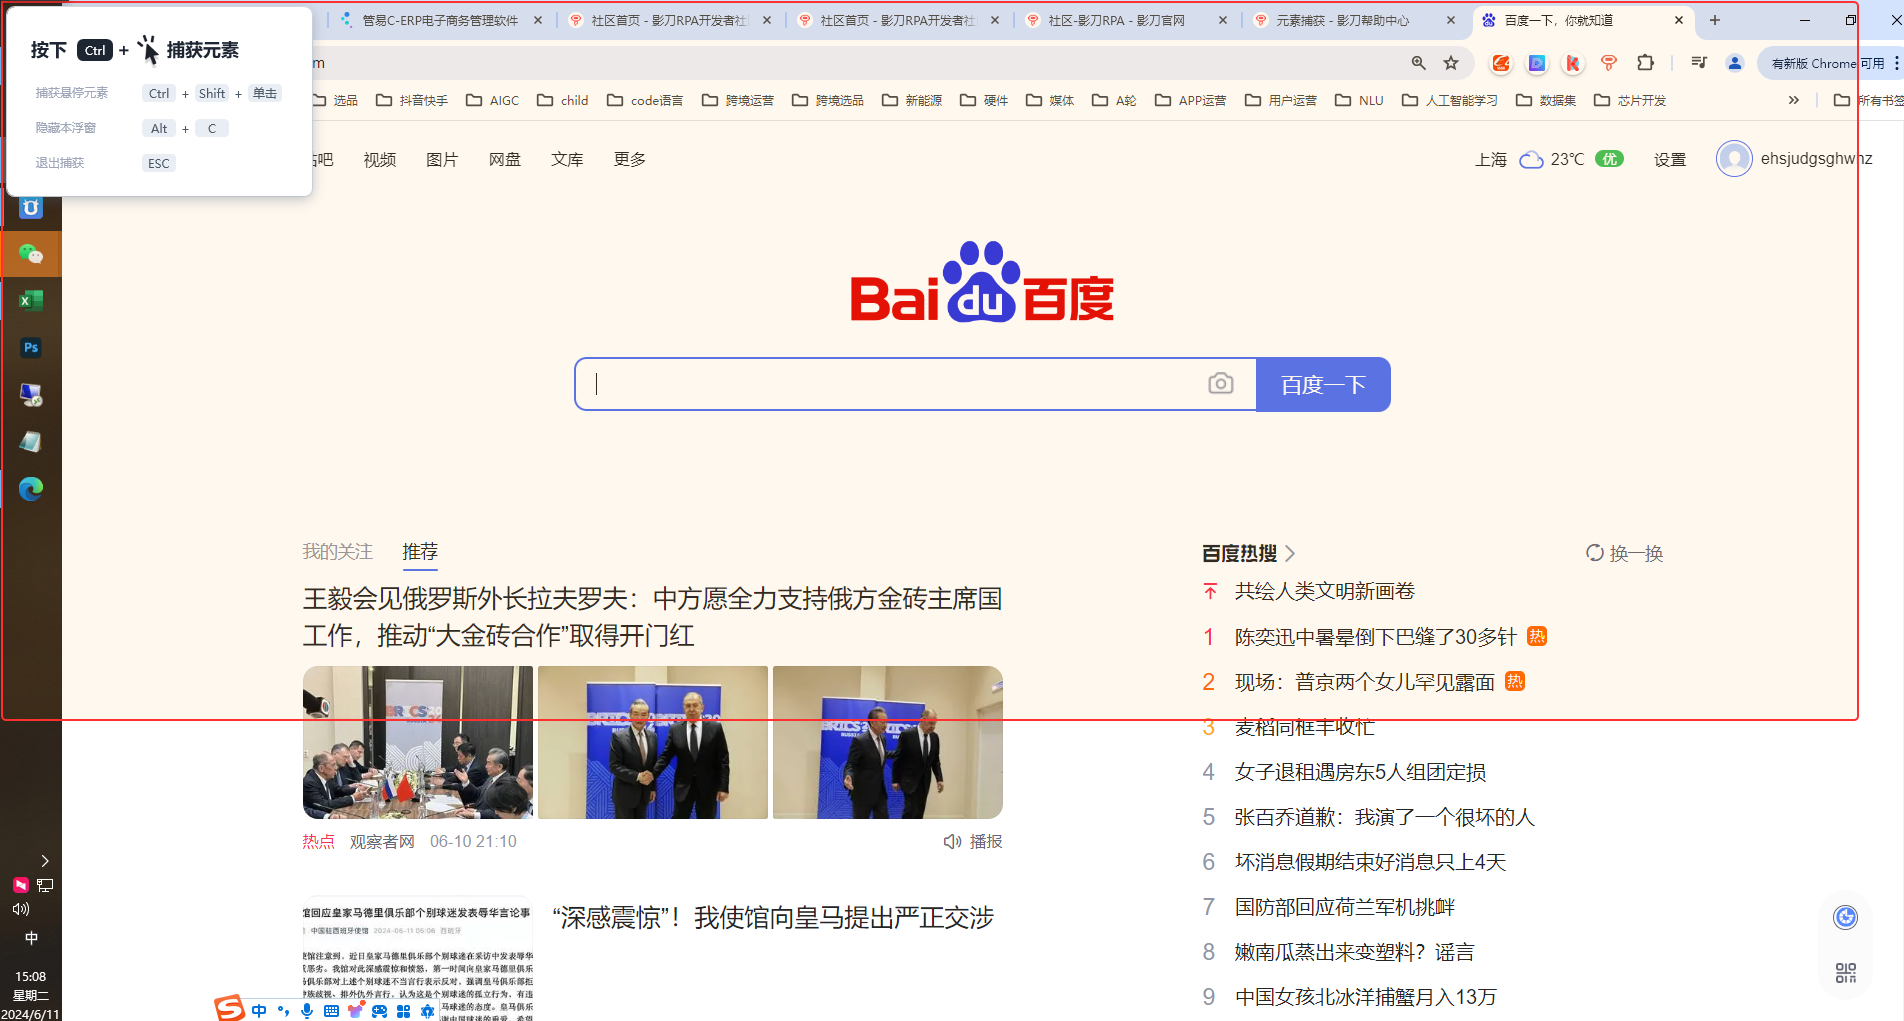Viewport: 1904px width, 1021px height.
Task: Click 换一换 to refresh hot searches
Action: point(1625,553)
